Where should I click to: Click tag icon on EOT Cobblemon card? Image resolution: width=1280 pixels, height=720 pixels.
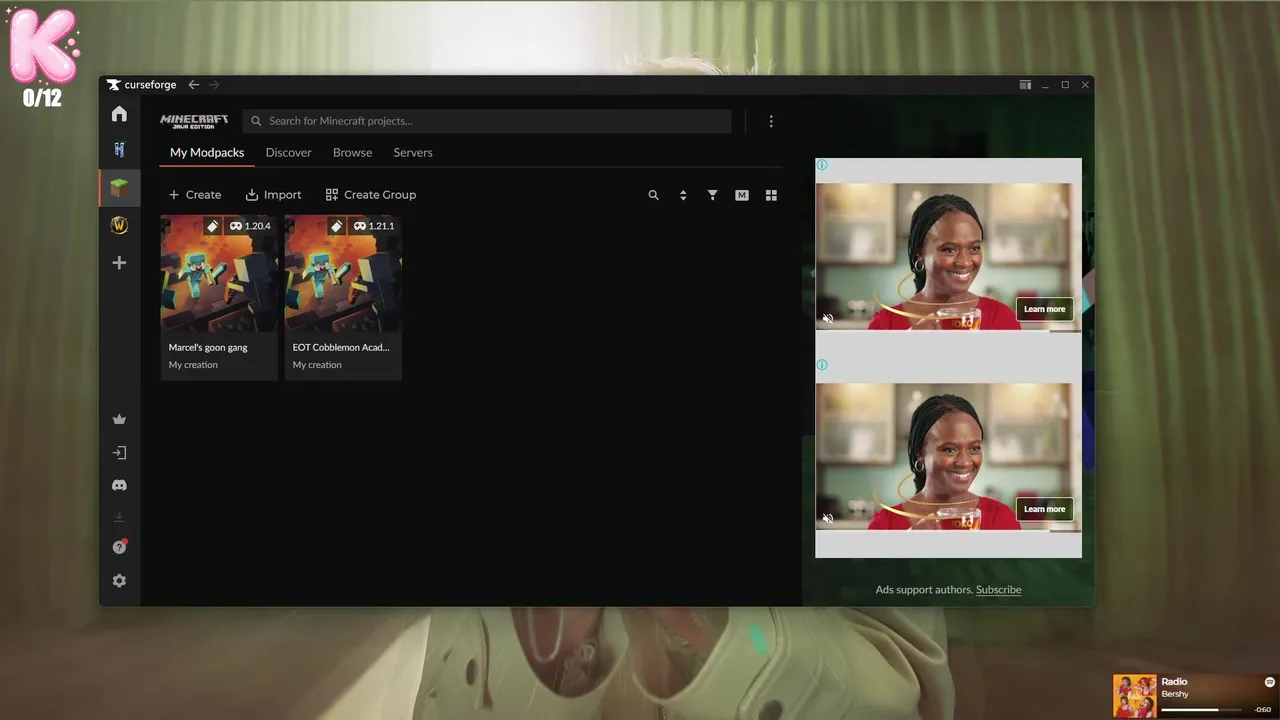[x=336, y=226]
